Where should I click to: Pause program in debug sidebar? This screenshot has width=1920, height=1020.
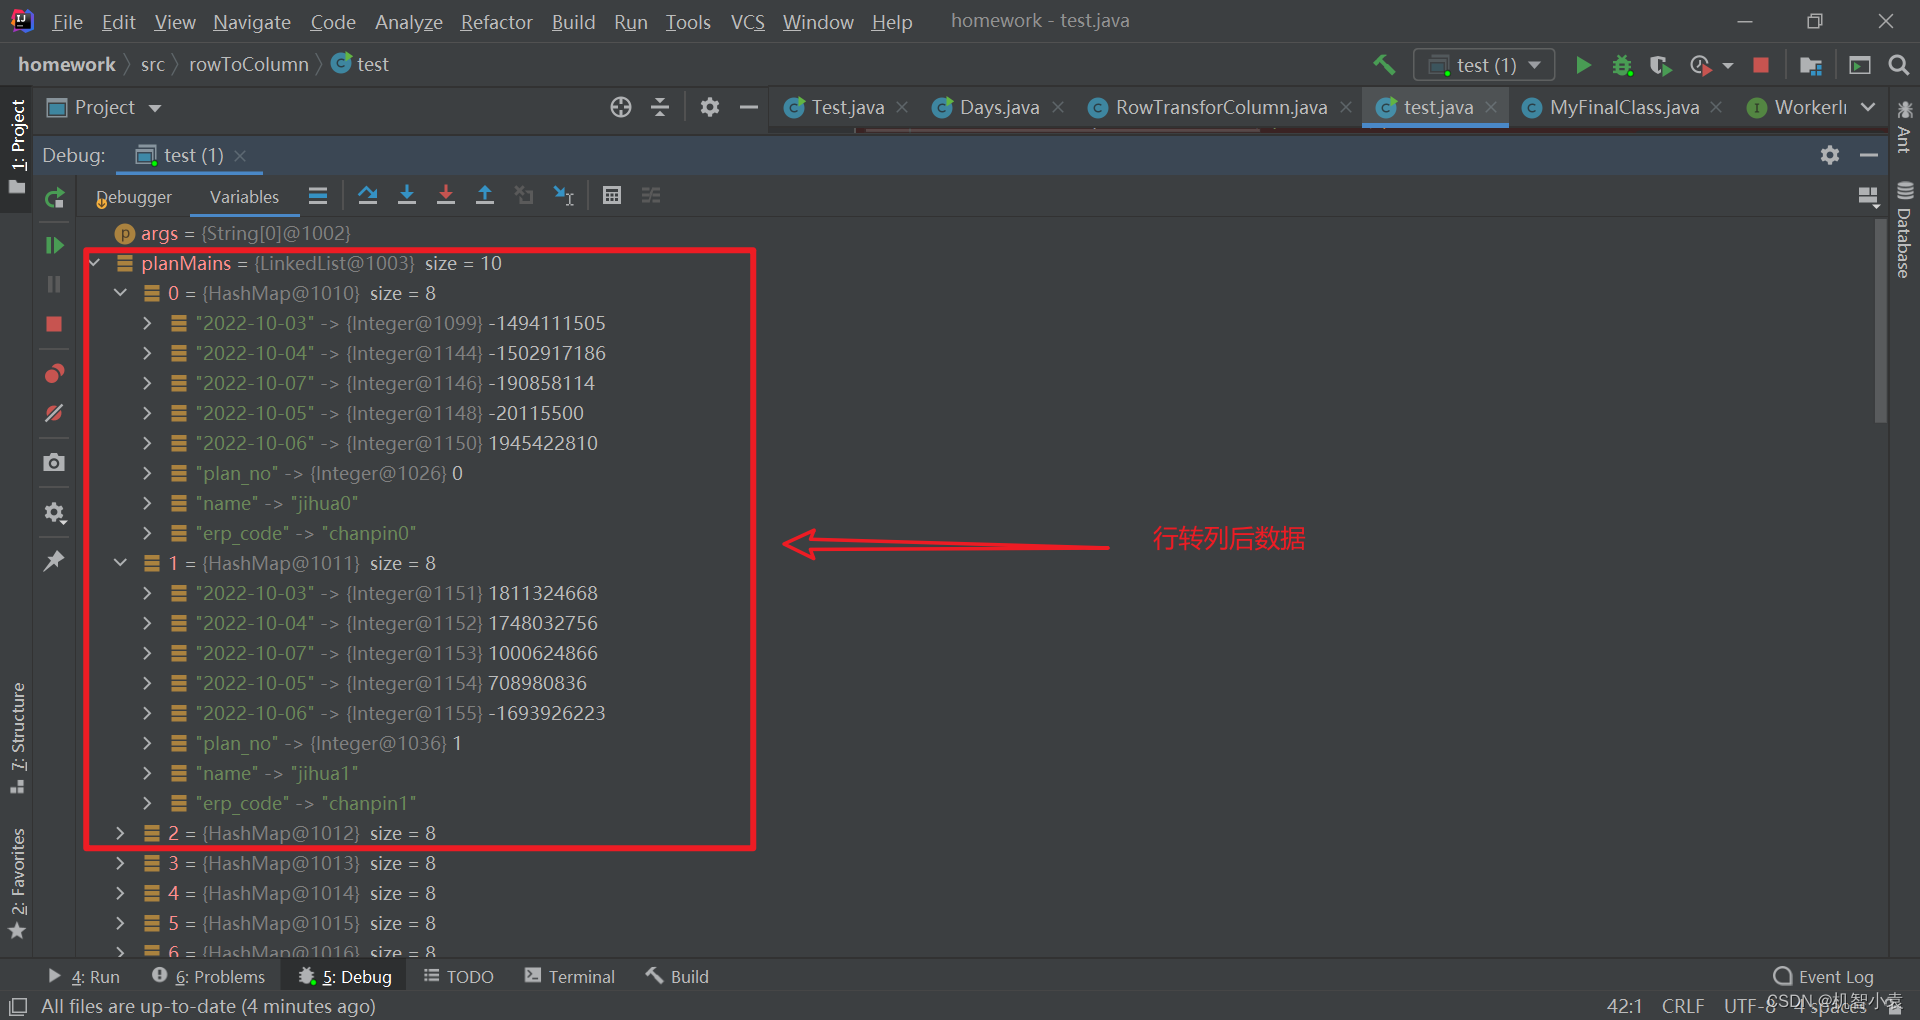(54, 285)
